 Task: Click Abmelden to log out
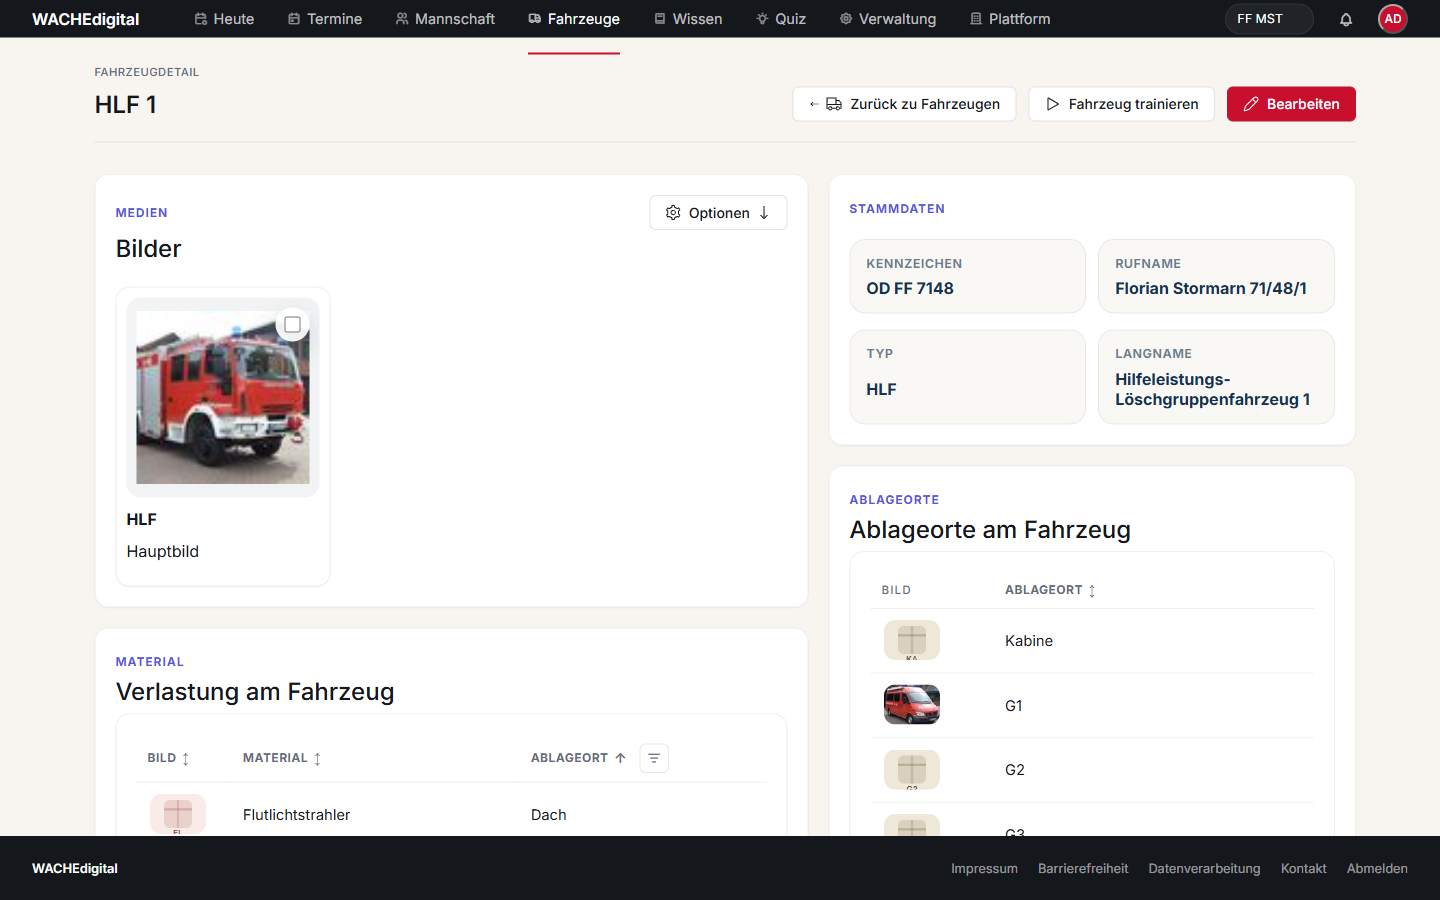[1377, 868]
